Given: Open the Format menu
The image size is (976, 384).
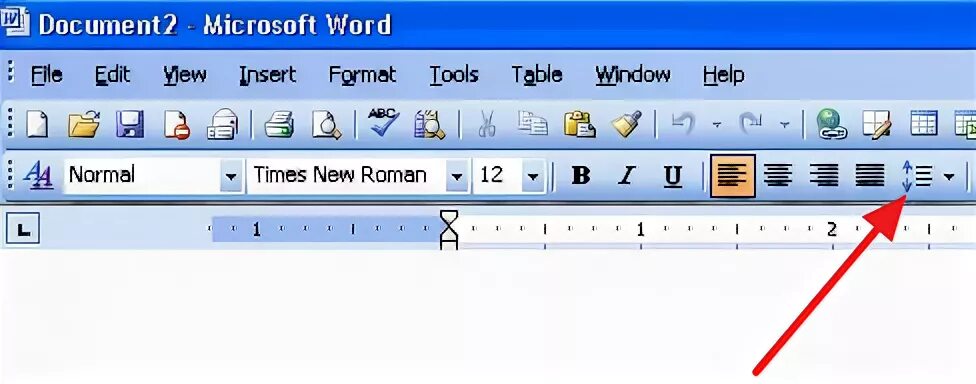Looking at the screenshot, I should point(362,75).
